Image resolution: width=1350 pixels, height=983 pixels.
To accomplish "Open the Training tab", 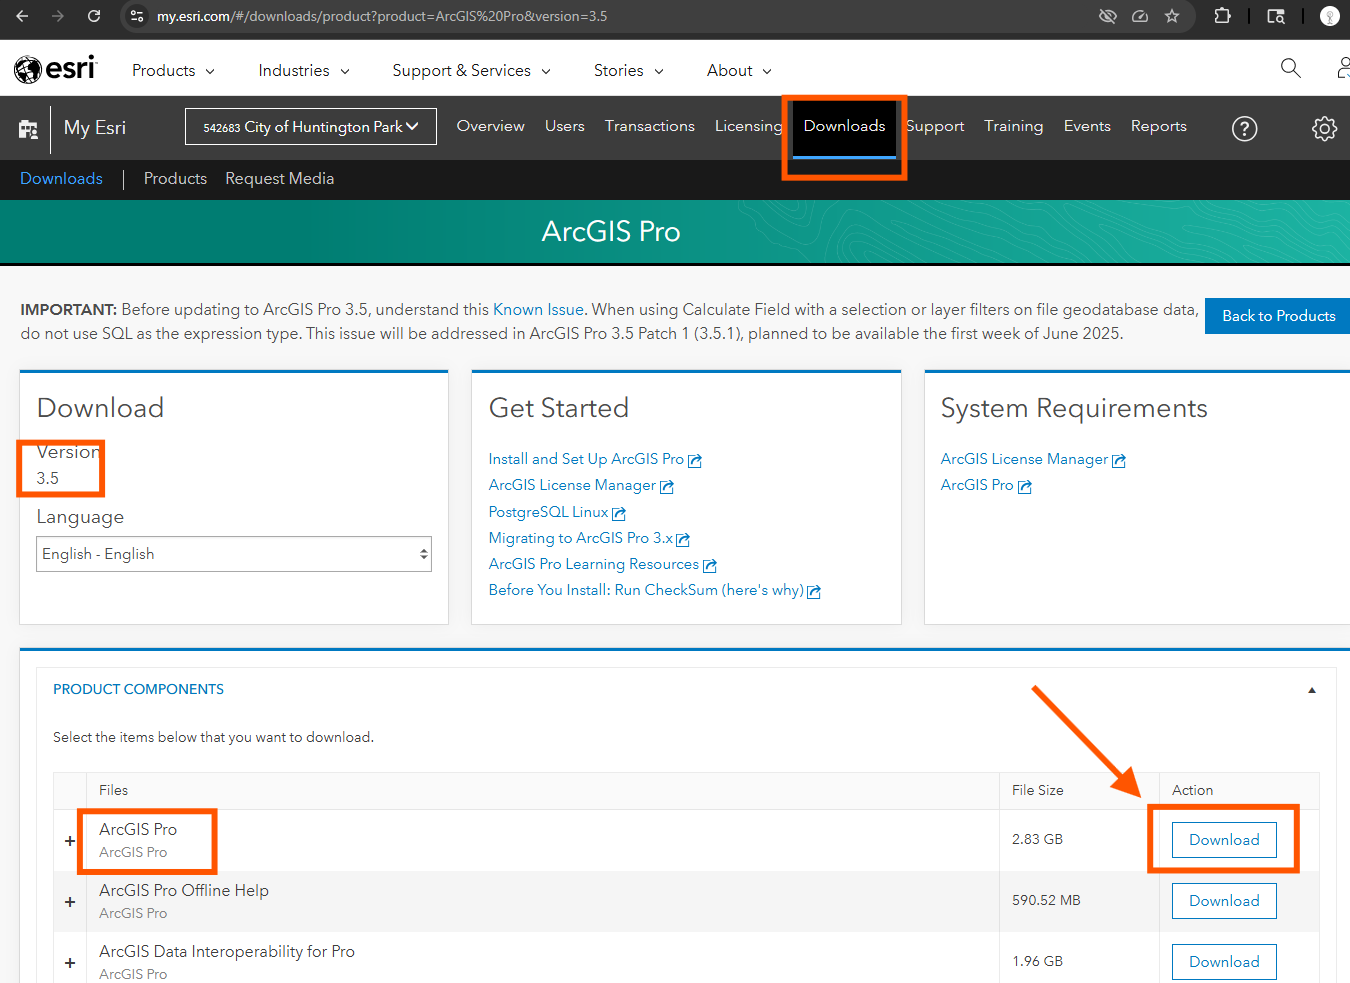I will point(1013,126).
